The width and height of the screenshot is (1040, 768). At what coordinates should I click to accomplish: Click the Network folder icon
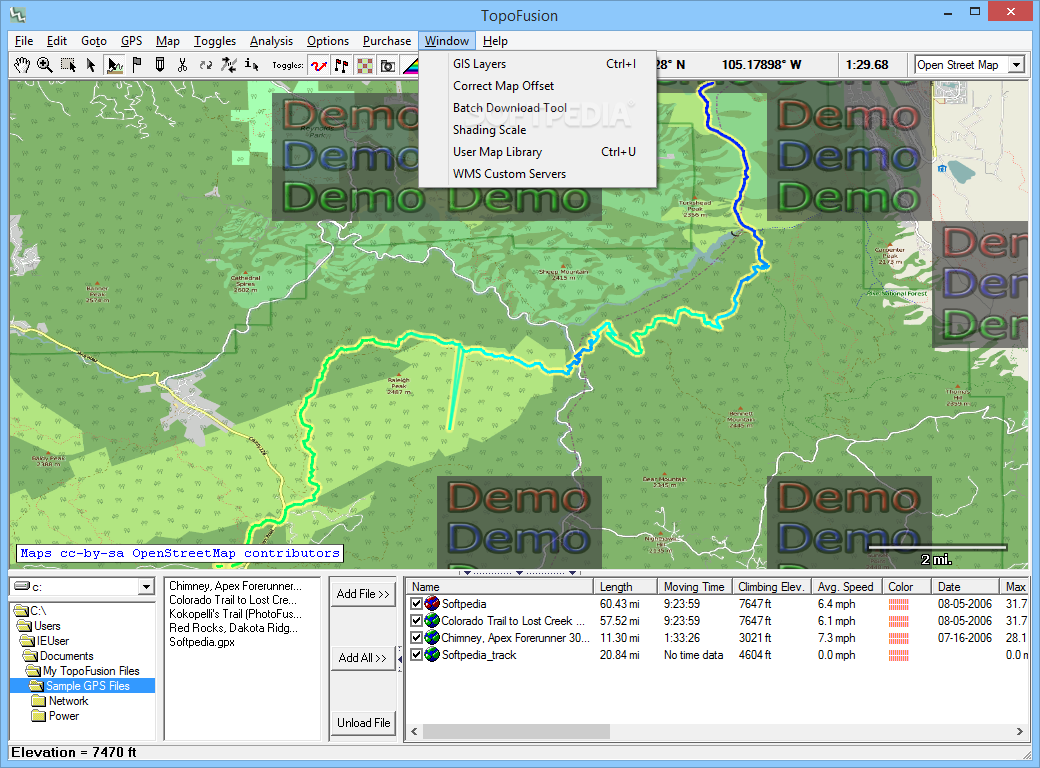[38, 701]
